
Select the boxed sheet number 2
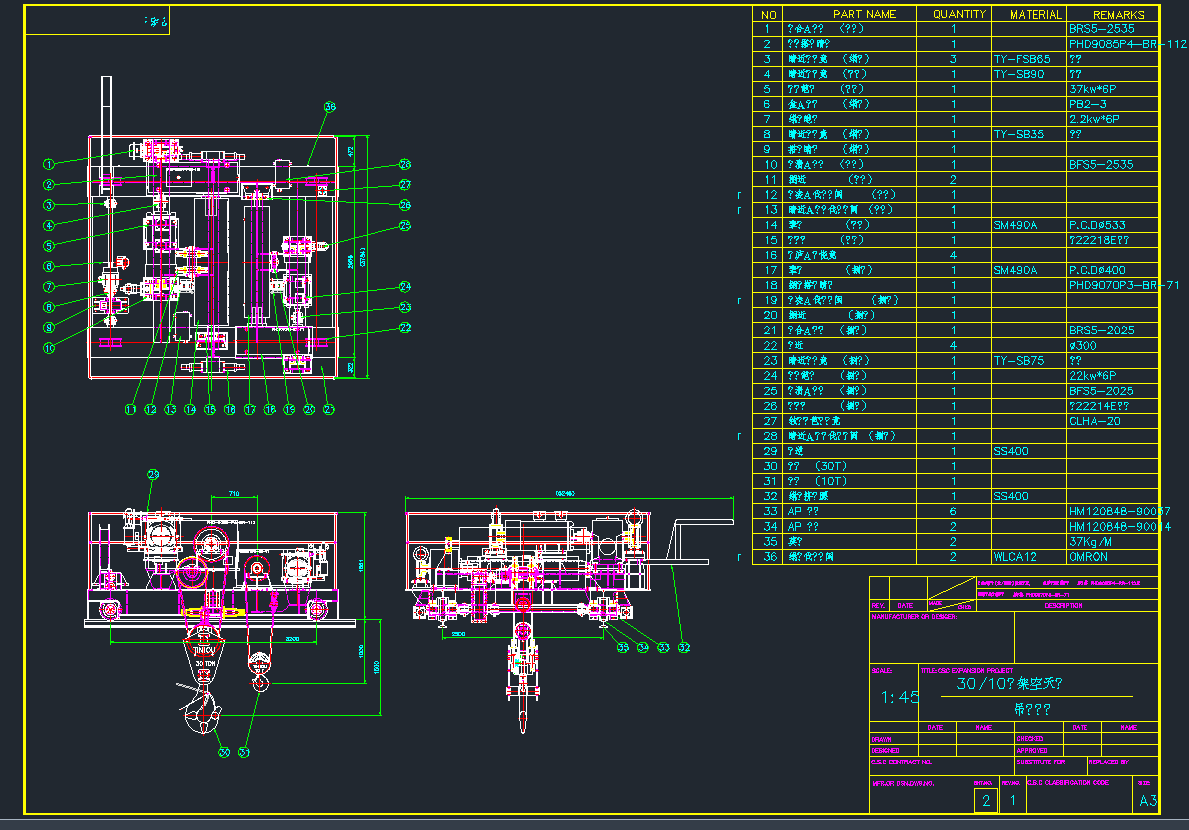point(985,801)
